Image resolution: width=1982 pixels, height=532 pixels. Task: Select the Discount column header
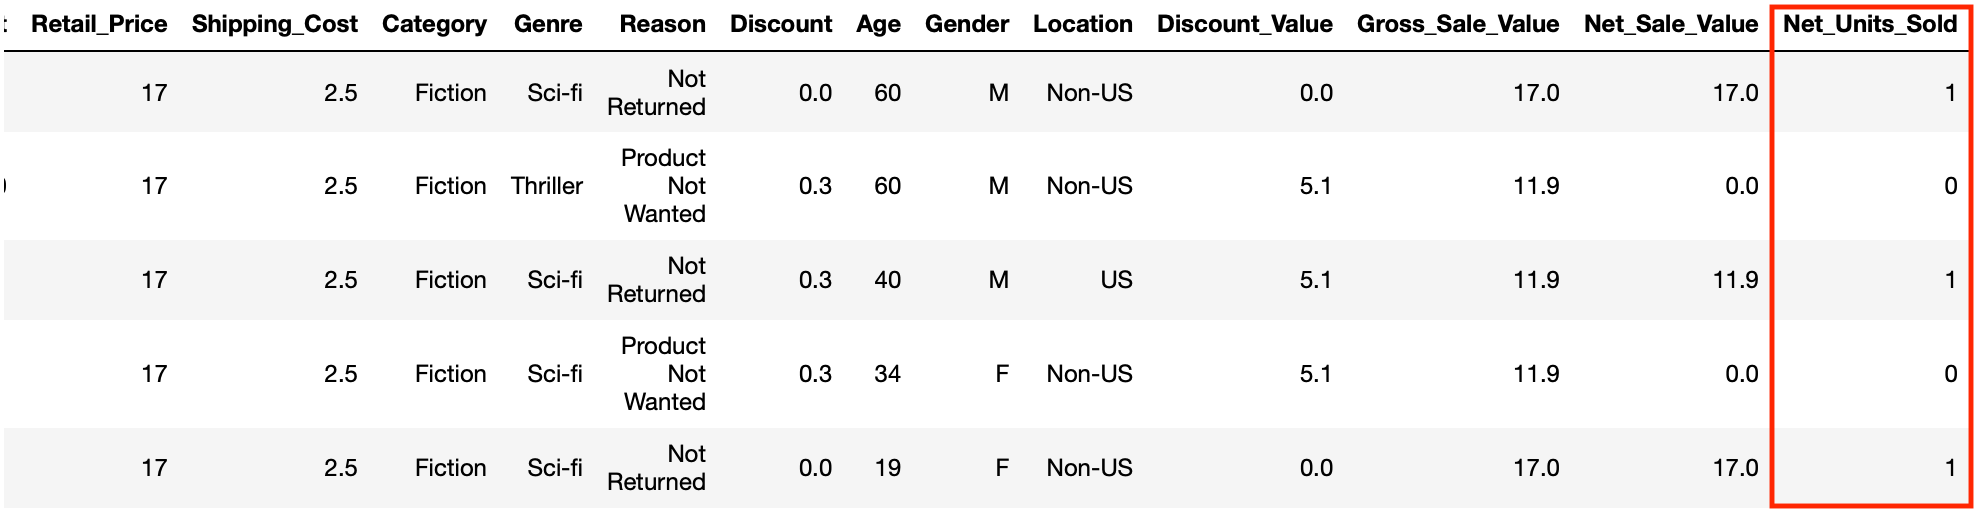point(780,24)
